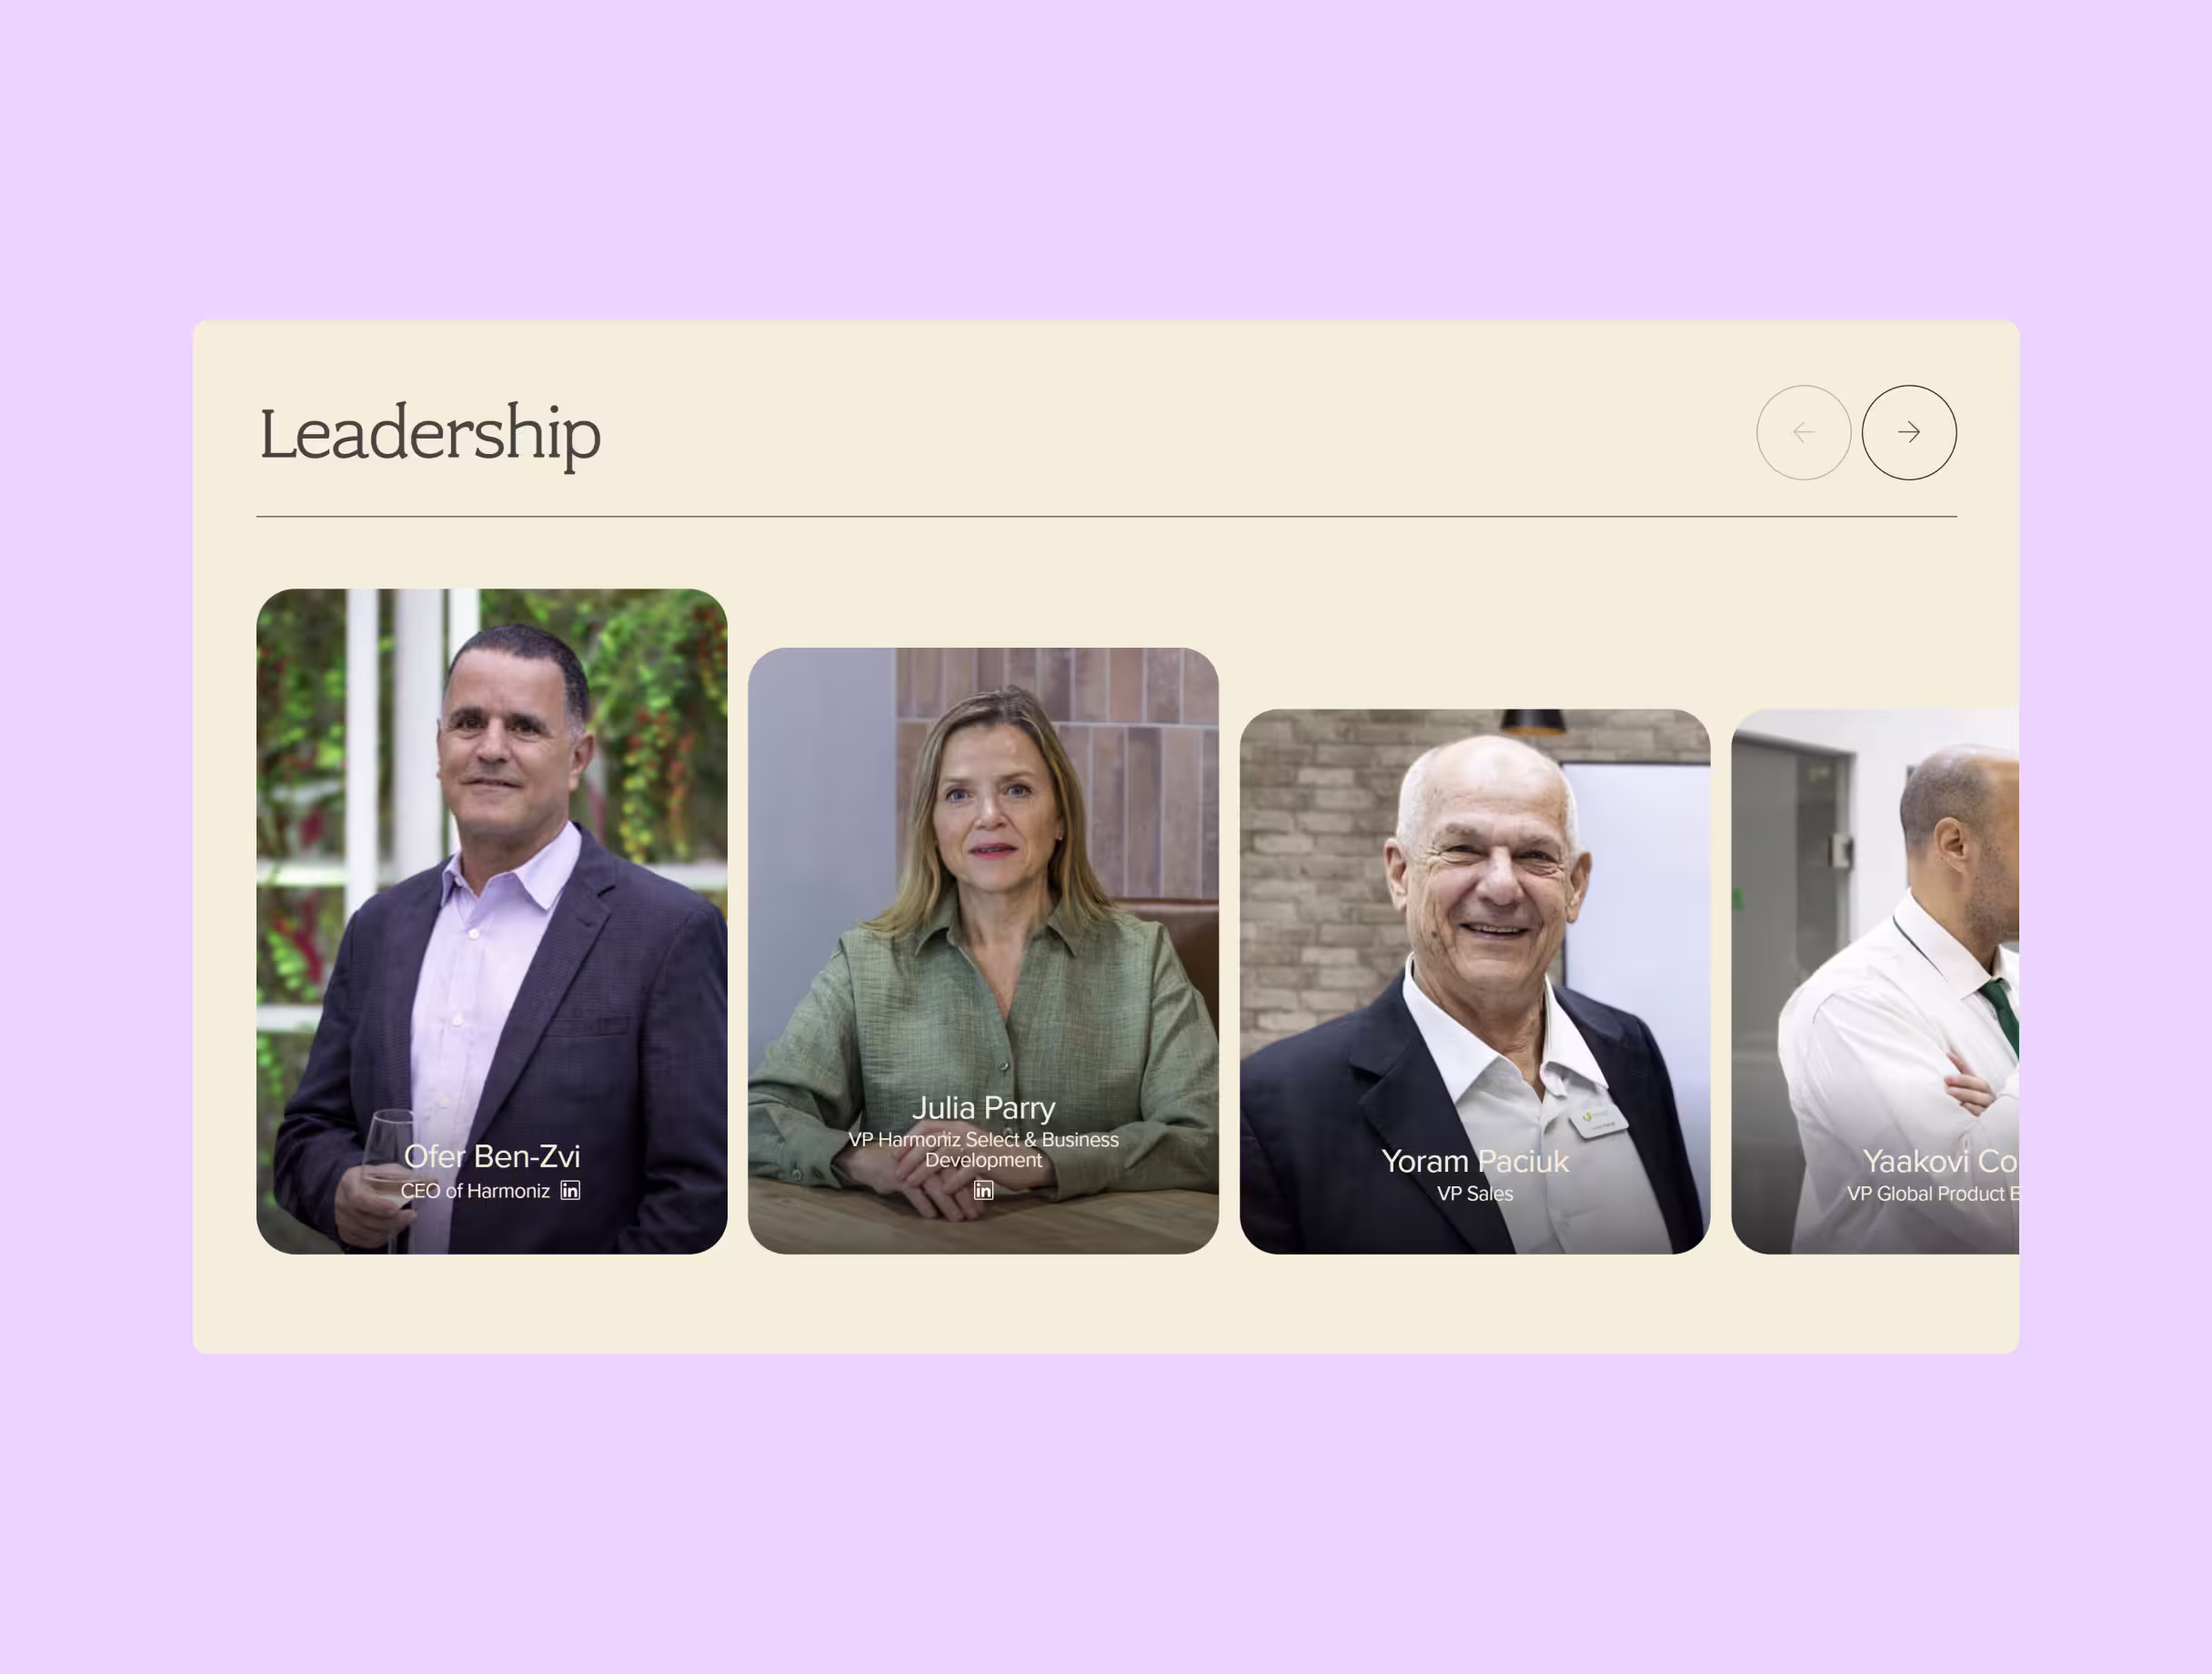Viewport: 2212px width, 1674px height.
Task: Open Julia Parry's LinkedIn icon
Action: (983, 1190)
